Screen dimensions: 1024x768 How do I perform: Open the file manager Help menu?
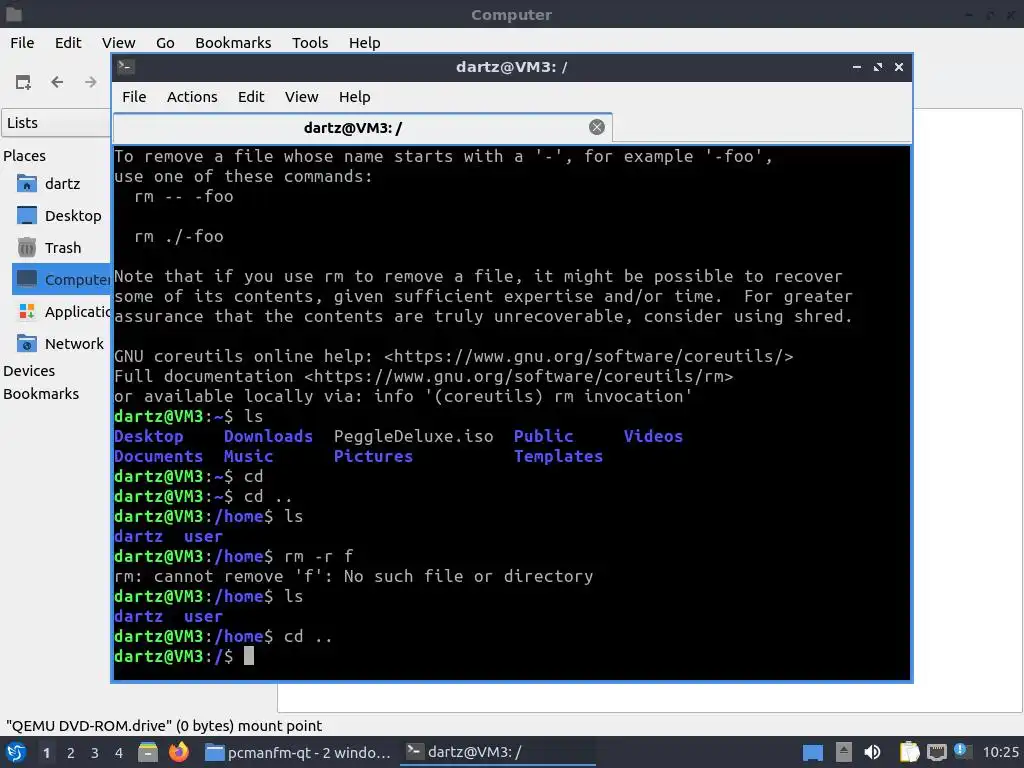(x=364, y=42)
